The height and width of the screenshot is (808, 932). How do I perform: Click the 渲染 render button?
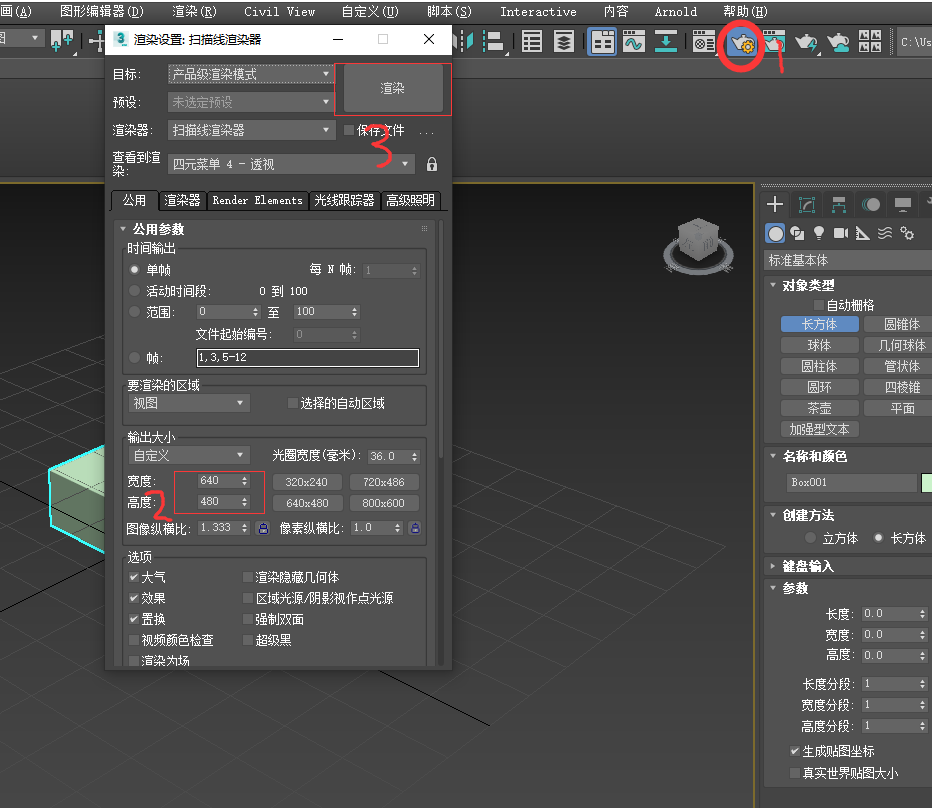coord(393,87)
